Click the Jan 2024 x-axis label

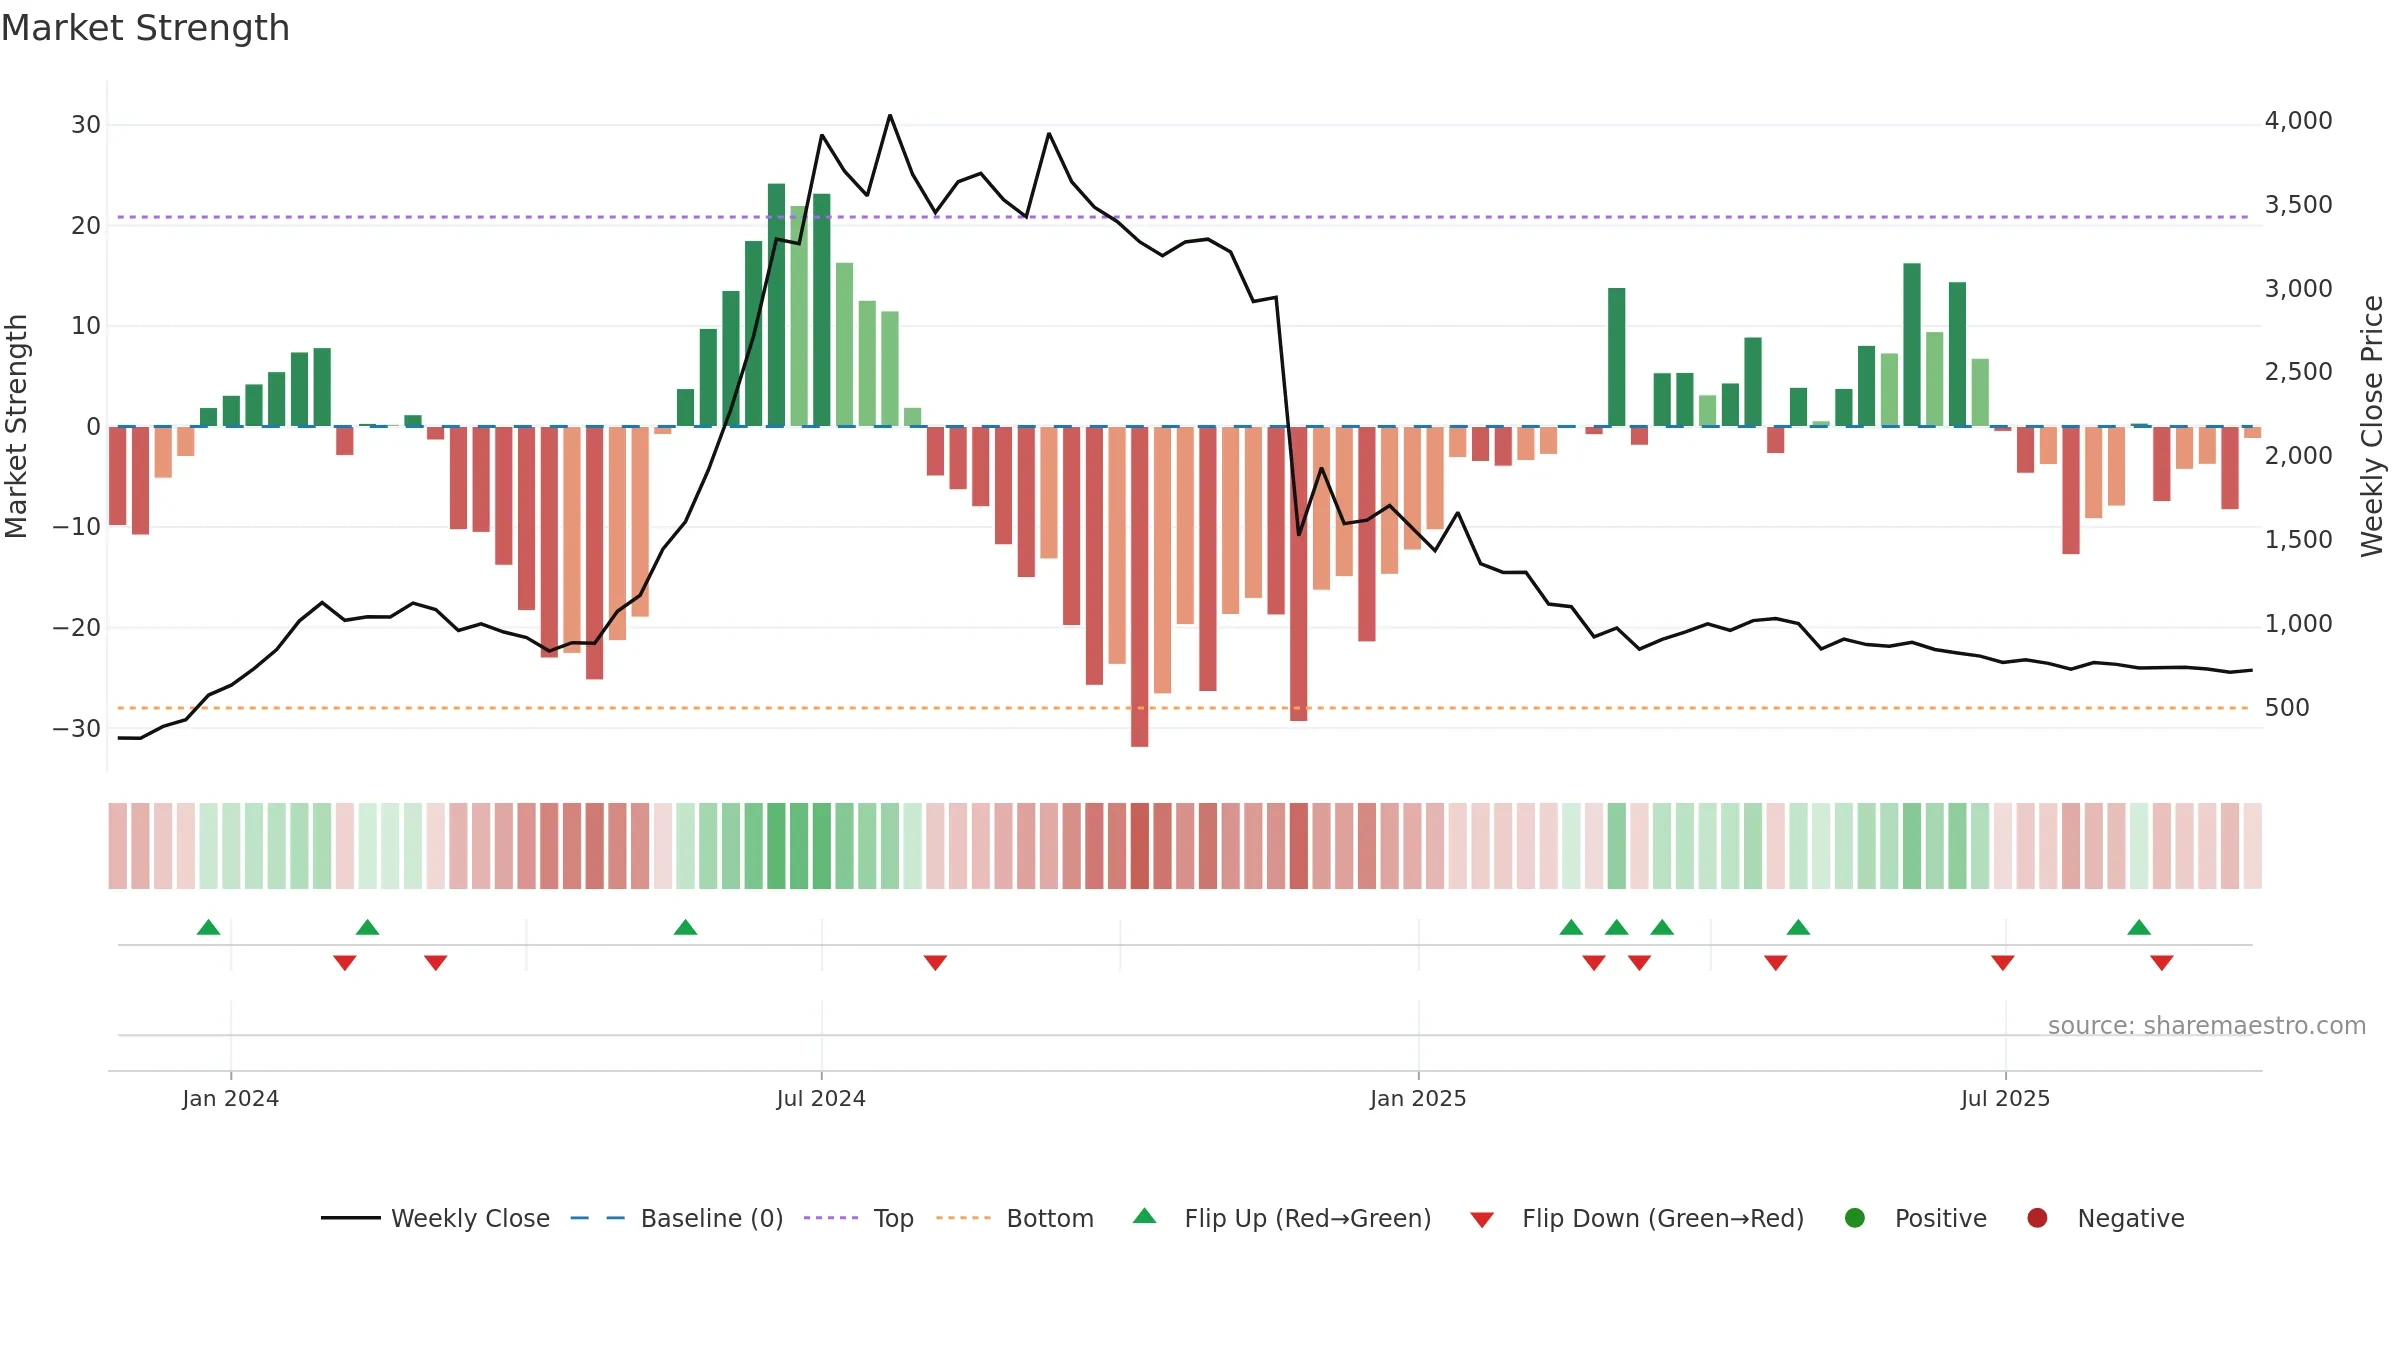[x=231, y=1099]
